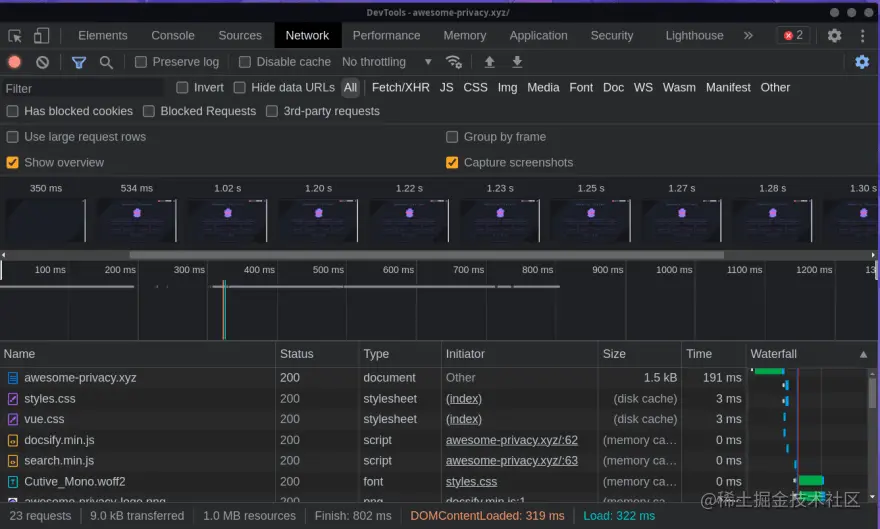Open the Sources tab

tap(240, 35)
